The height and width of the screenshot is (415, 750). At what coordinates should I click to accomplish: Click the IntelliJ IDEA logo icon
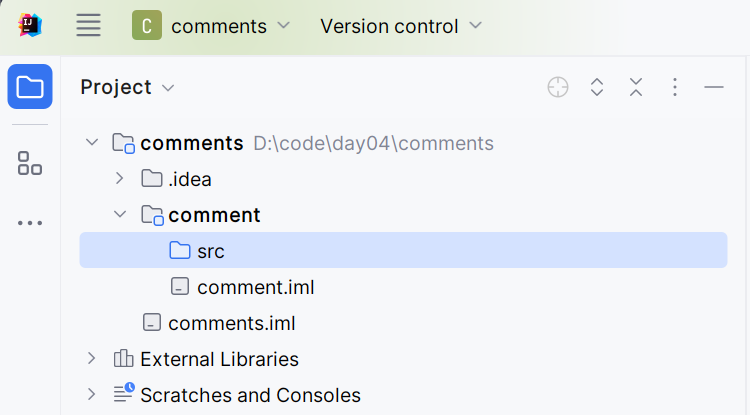click(x=30, y=26)
